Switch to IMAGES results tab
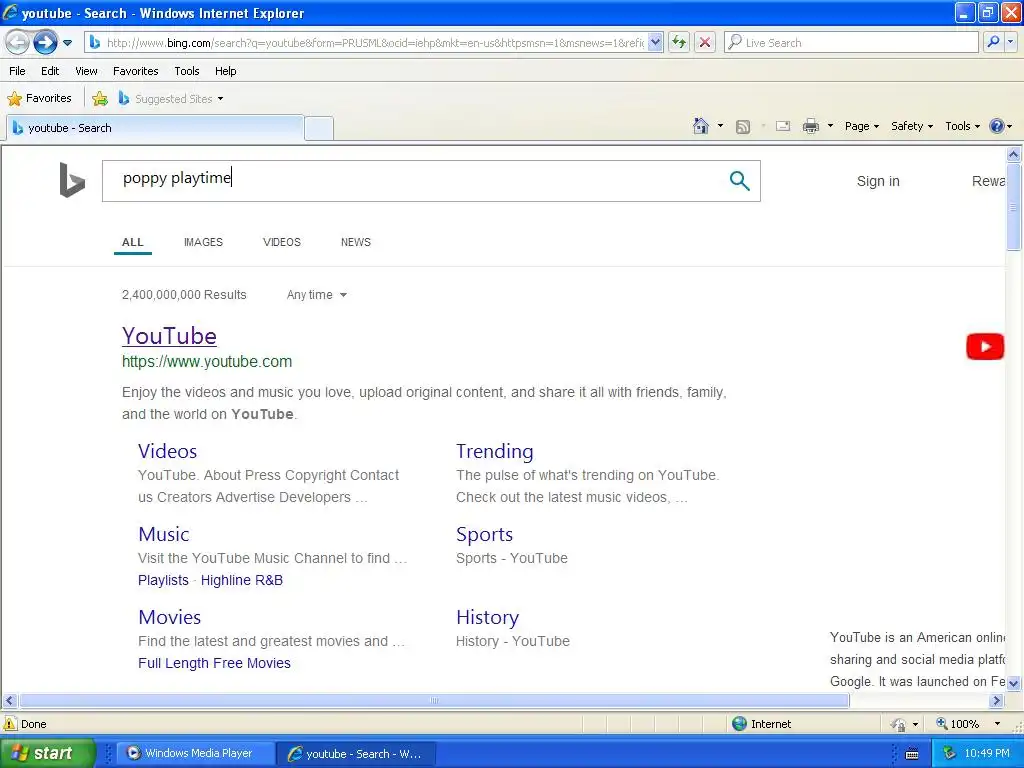 203,242
